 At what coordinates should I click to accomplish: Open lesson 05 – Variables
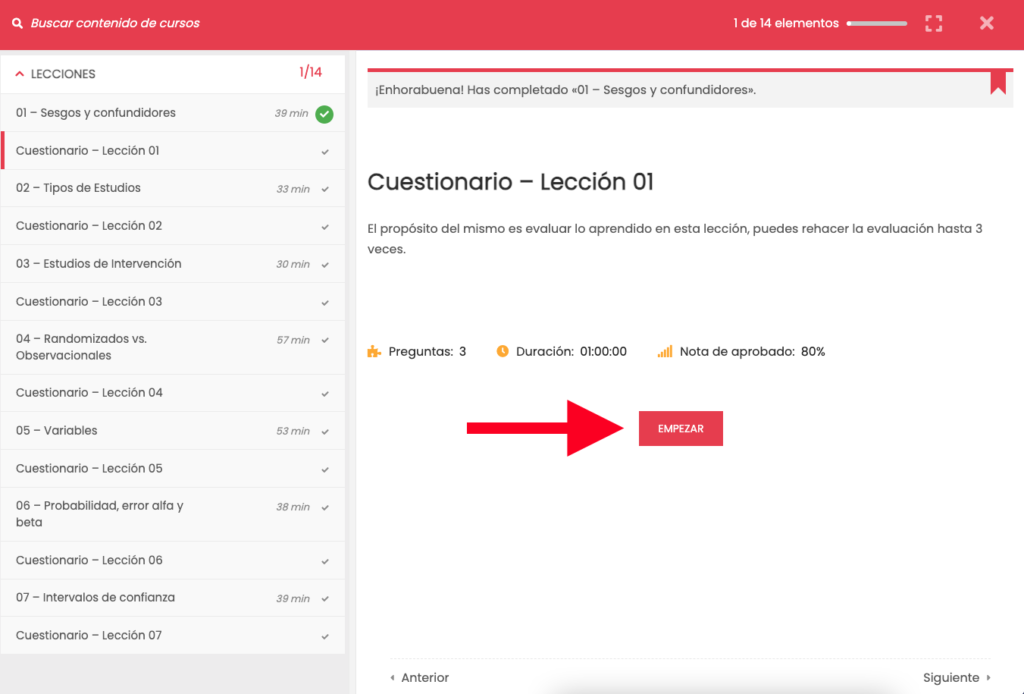(56, 431)
